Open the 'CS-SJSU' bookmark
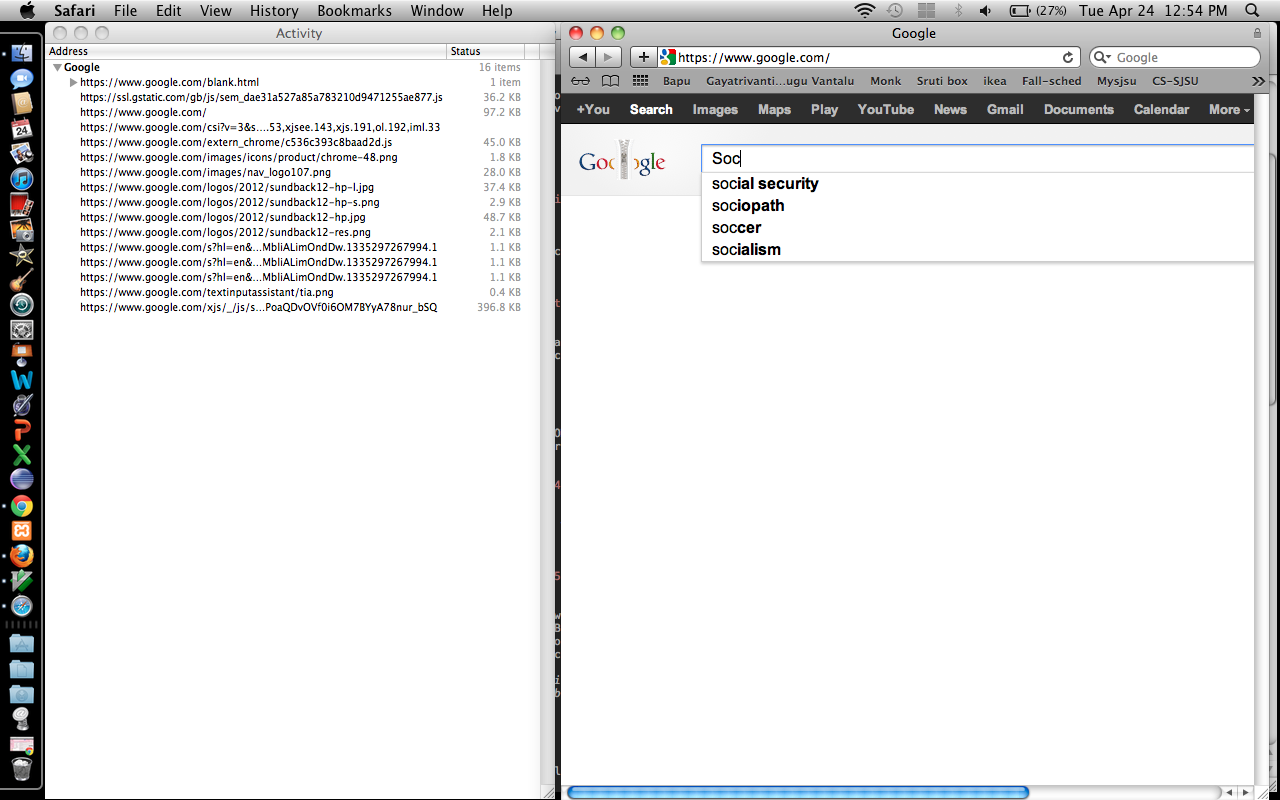The height and width of the screenshot is (800, 1280). (x=1175, y=81)
